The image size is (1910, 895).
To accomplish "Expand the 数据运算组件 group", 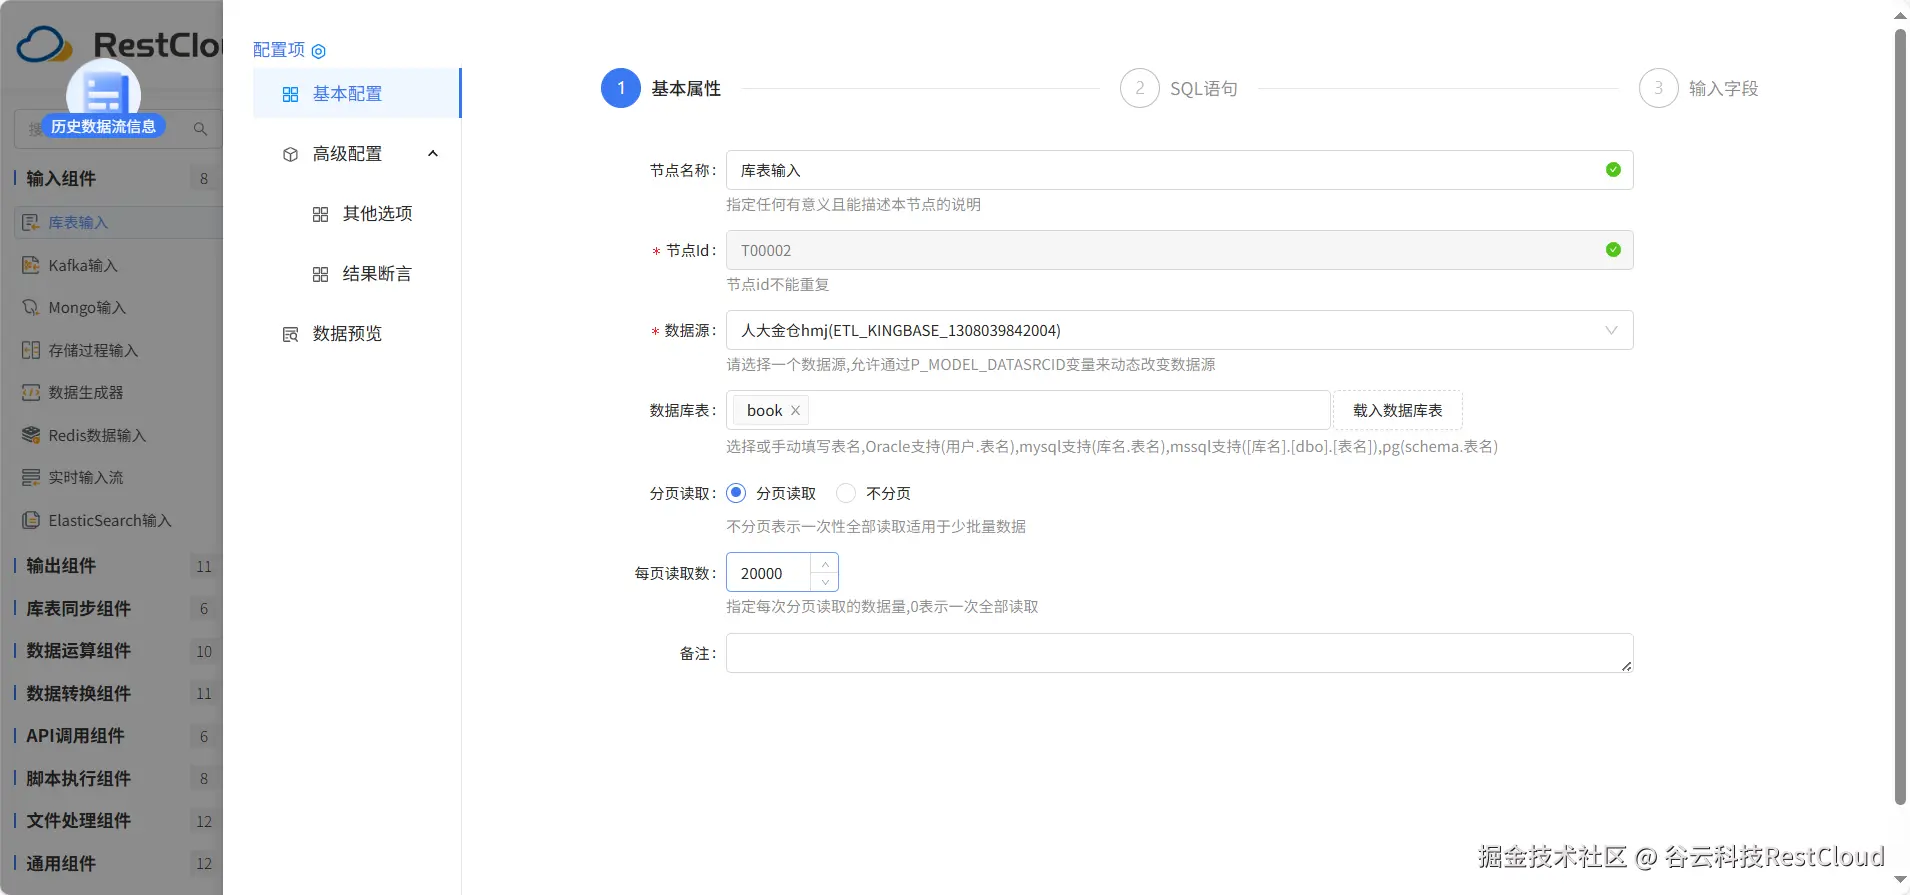I will [112, 651].
